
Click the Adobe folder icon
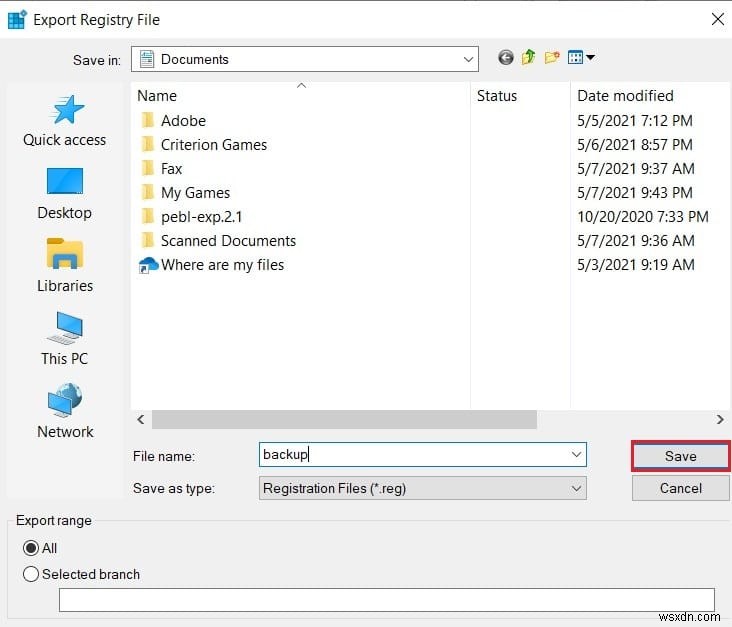pos(148,120)
